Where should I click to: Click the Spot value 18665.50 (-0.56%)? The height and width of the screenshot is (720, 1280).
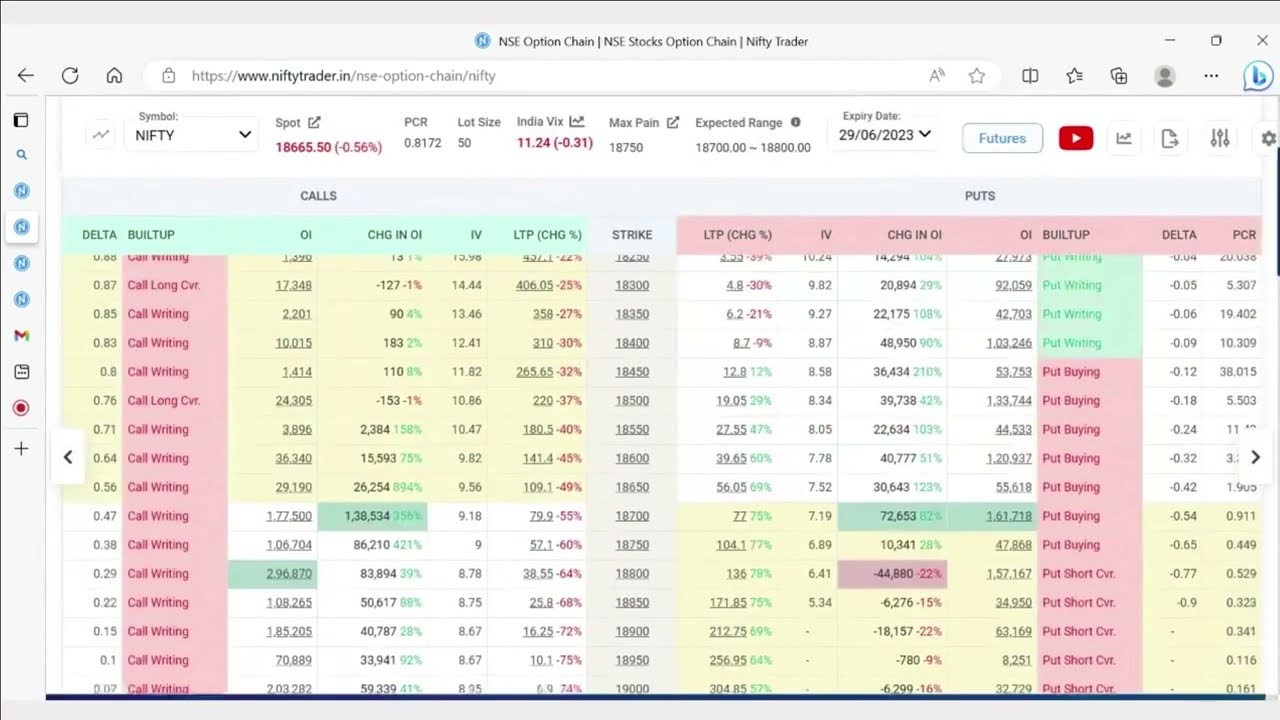pyautogui.click(x=329, y=147)
